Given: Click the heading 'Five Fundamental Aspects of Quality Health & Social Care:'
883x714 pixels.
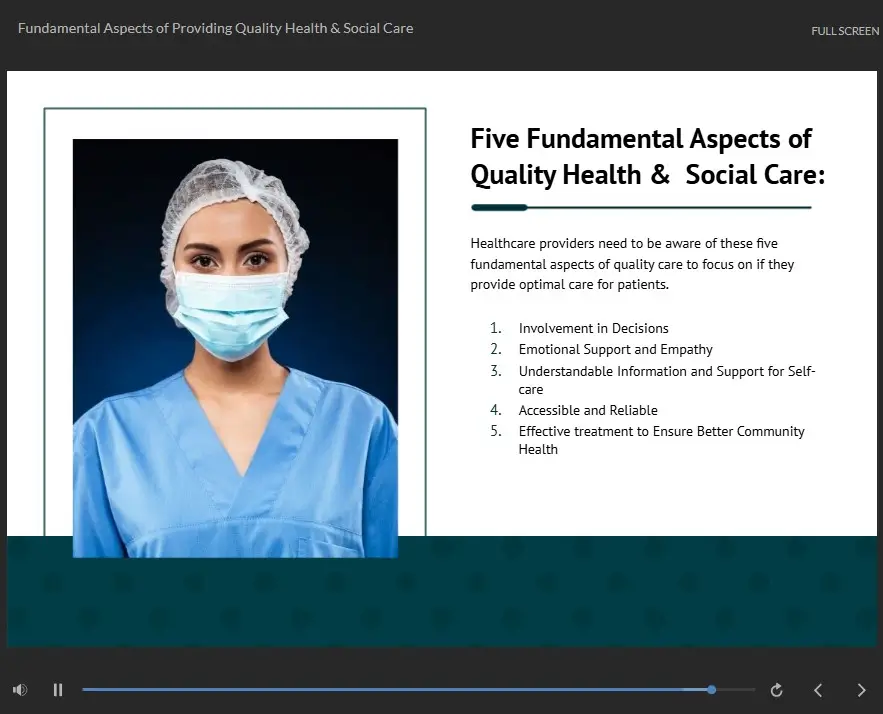Looking at the screenshot, I should tap(648, 157).
